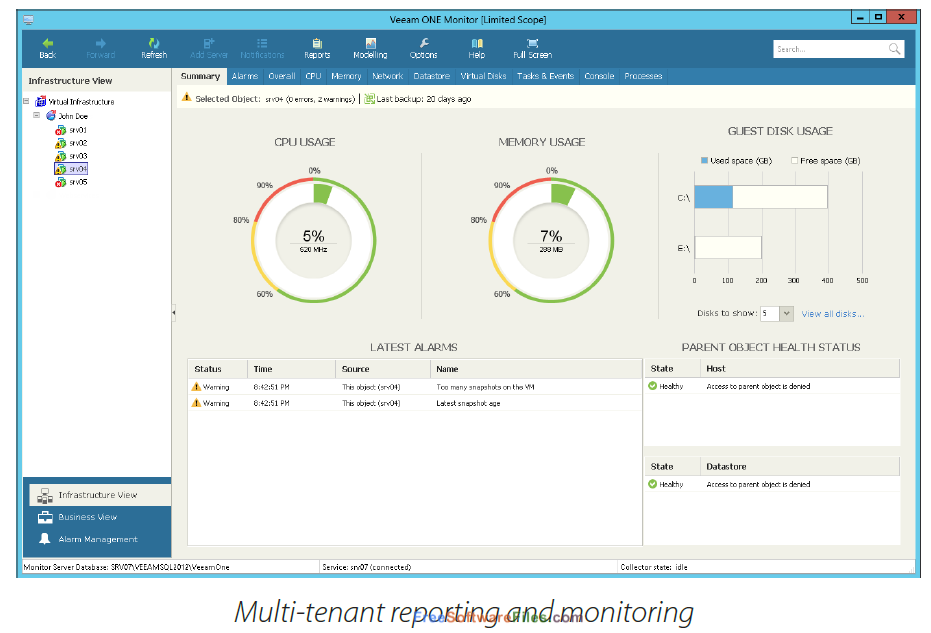Open the Overall tab
931x633 pixels.
click(x=281, y=76)
